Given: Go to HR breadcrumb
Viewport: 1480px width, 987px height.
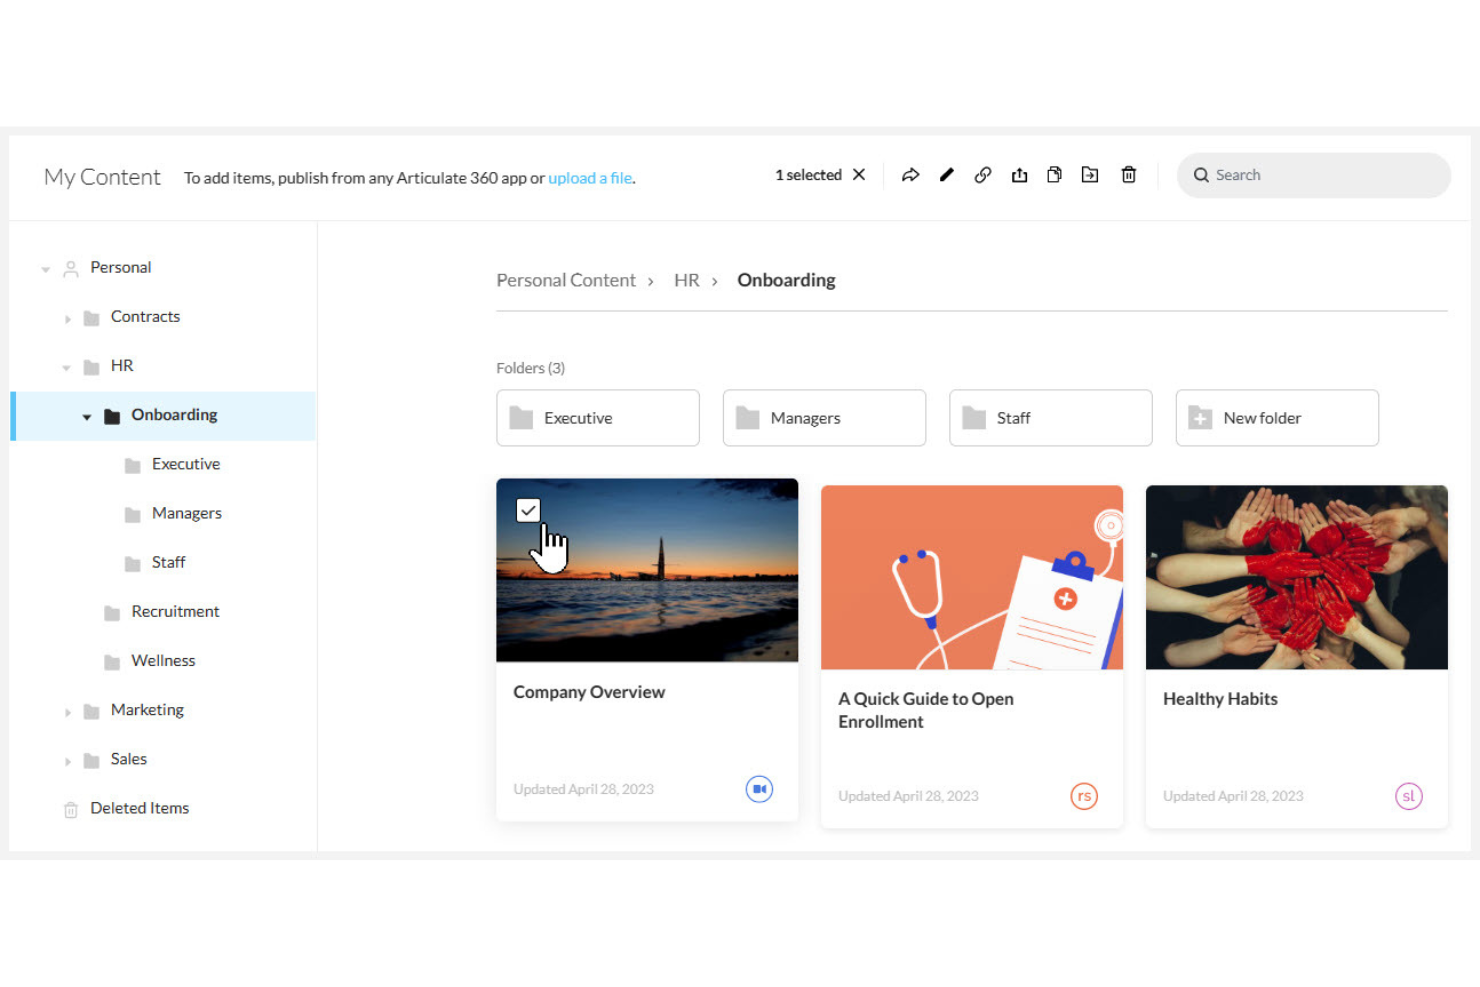Looking at the screenshot, I should coord(687,281).
